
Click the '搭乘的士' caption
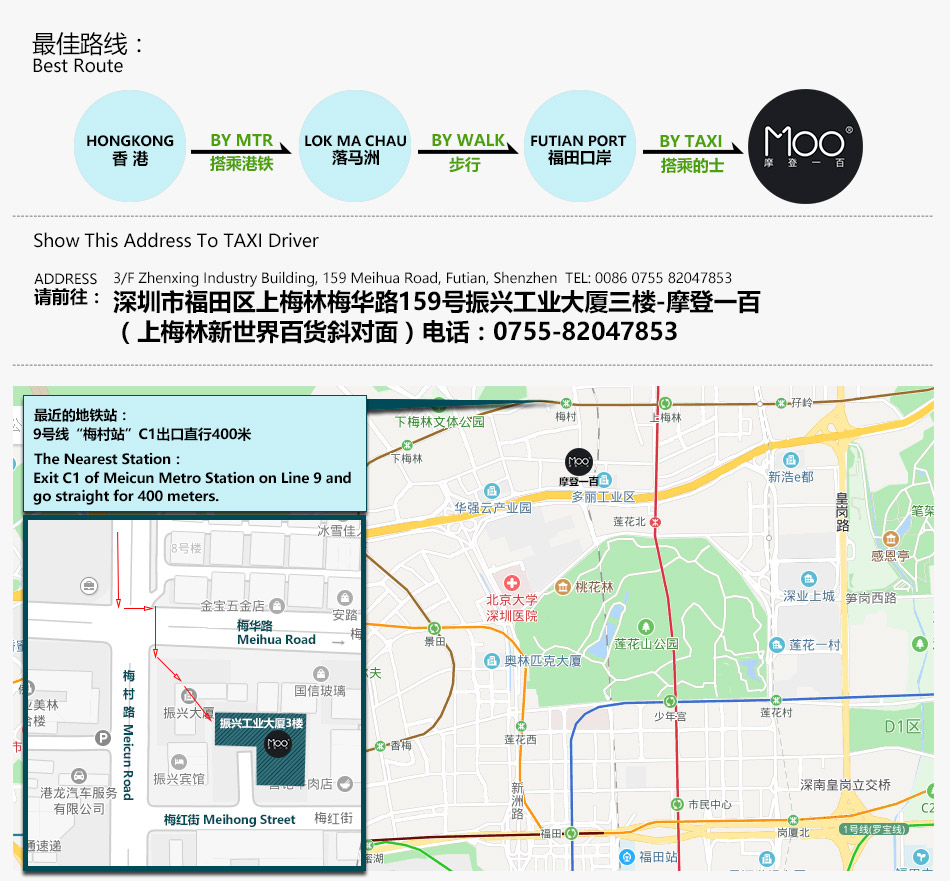(692, 165)
